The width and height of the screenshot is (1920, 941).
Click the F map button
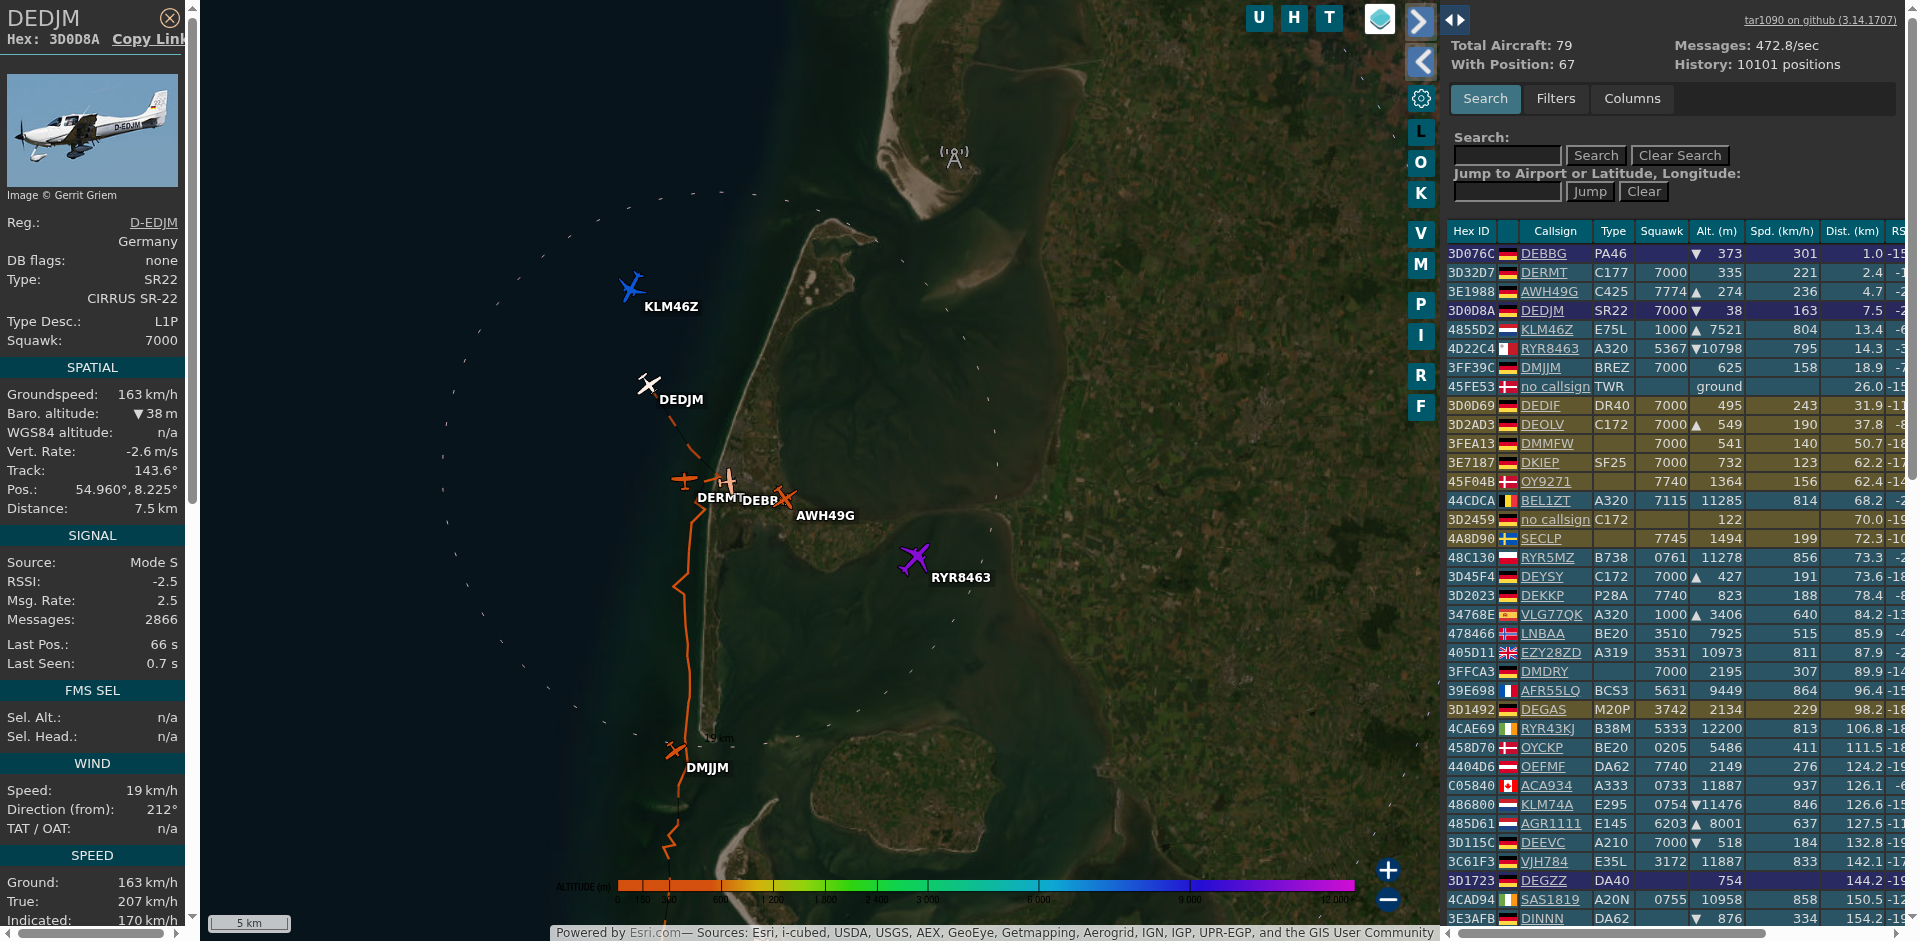point(1421,406)
